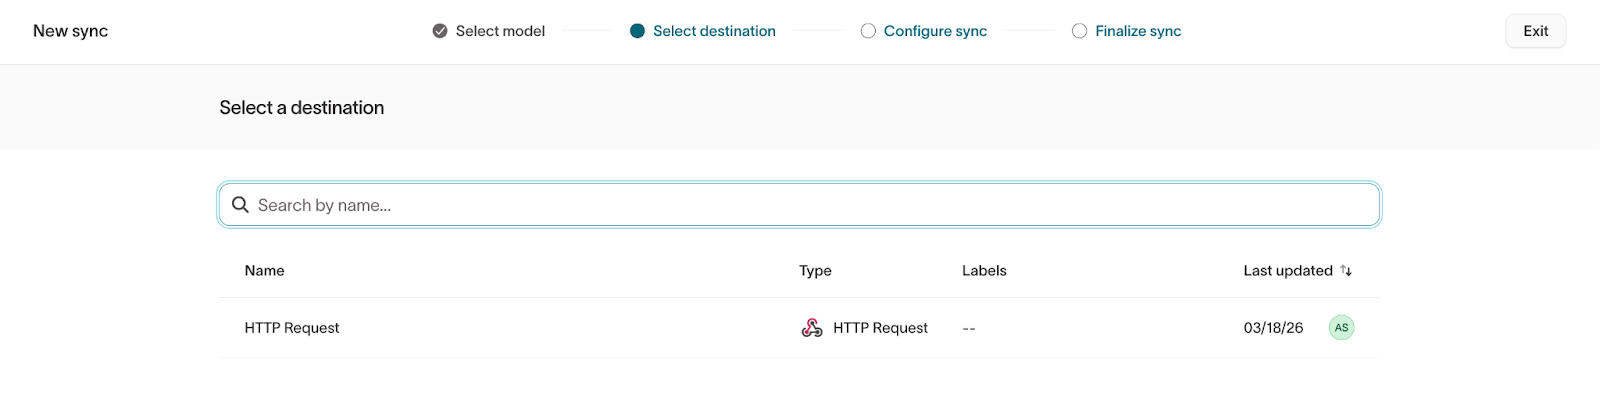
Task: Click the Type column header
Action: click(815, 271)
